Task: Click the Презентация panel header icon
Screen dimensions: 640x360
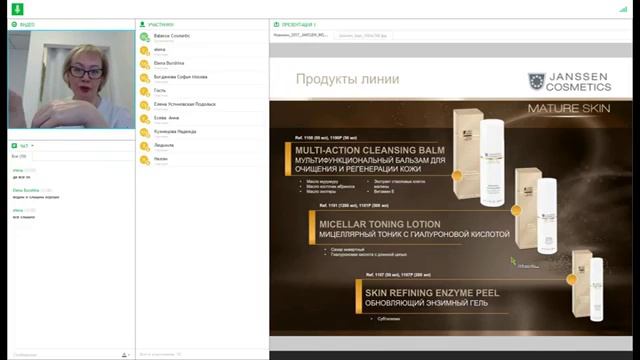Action: click(x=276, y=24)
